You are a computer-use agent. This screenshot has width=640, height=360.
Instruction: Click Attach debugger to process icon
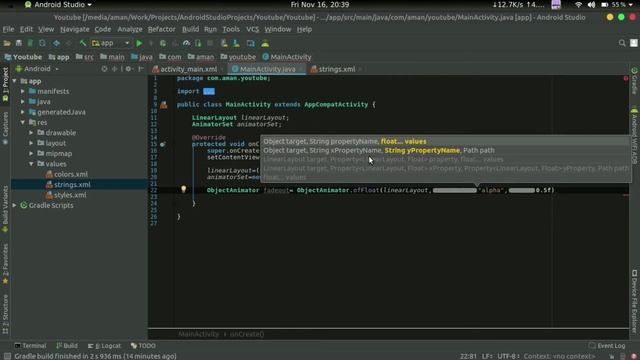198,43
